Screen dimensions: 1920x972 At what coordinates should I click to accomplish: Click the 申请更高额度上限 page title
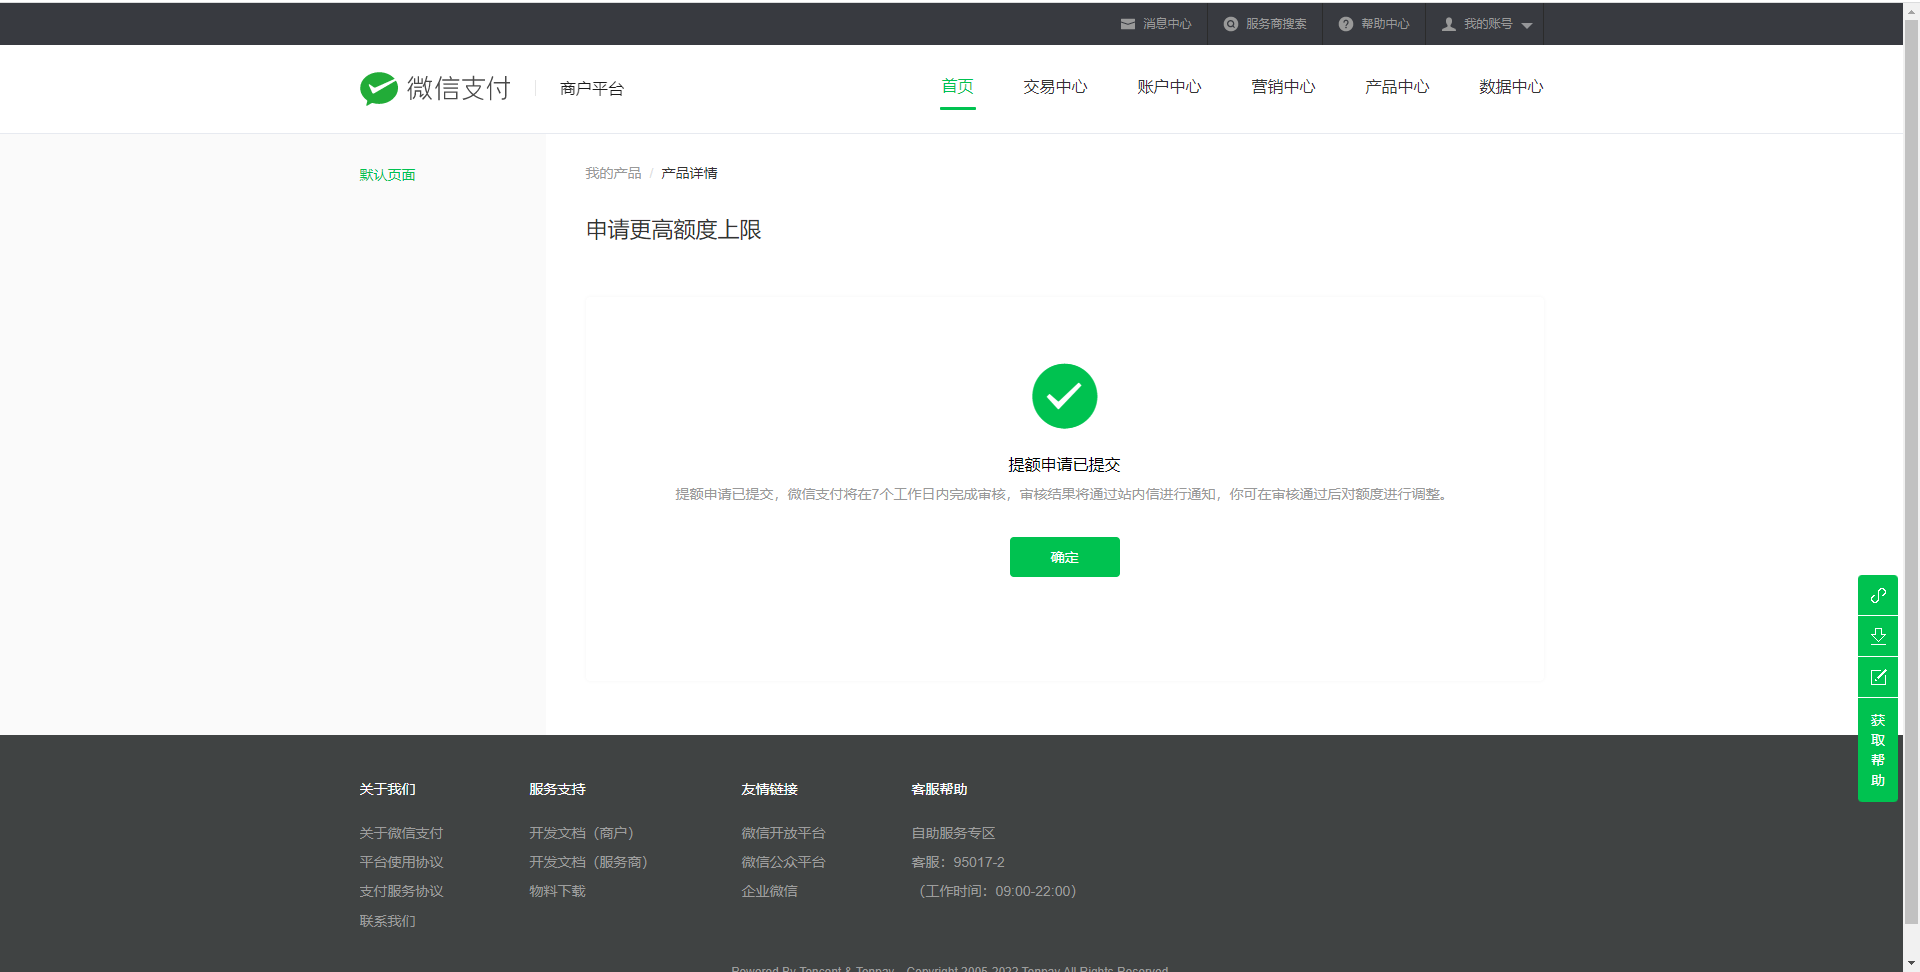tap(673, 230)
